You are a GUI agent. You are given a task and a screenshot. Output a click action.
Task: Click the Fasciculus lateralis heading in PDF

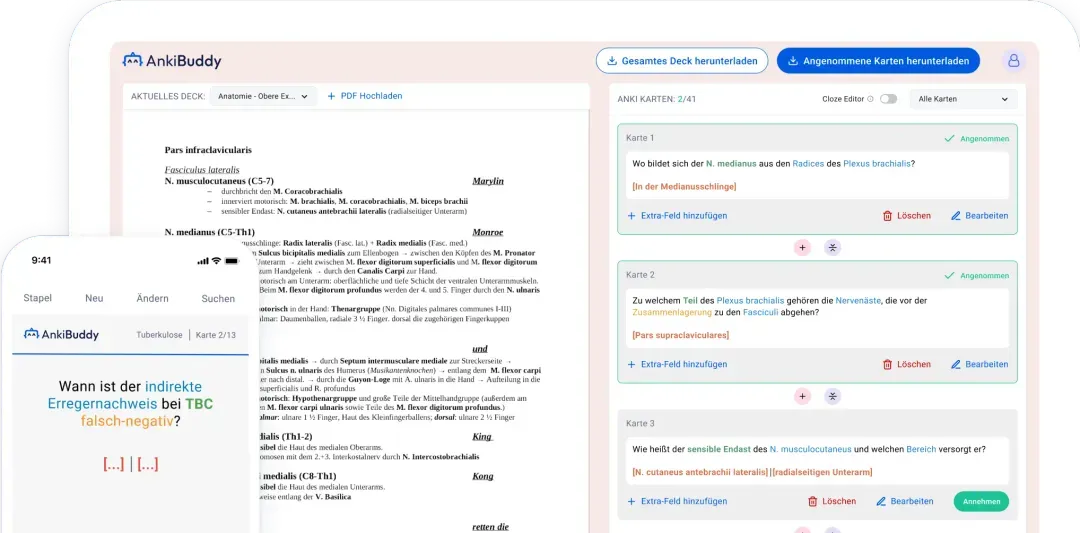(202, 169)
